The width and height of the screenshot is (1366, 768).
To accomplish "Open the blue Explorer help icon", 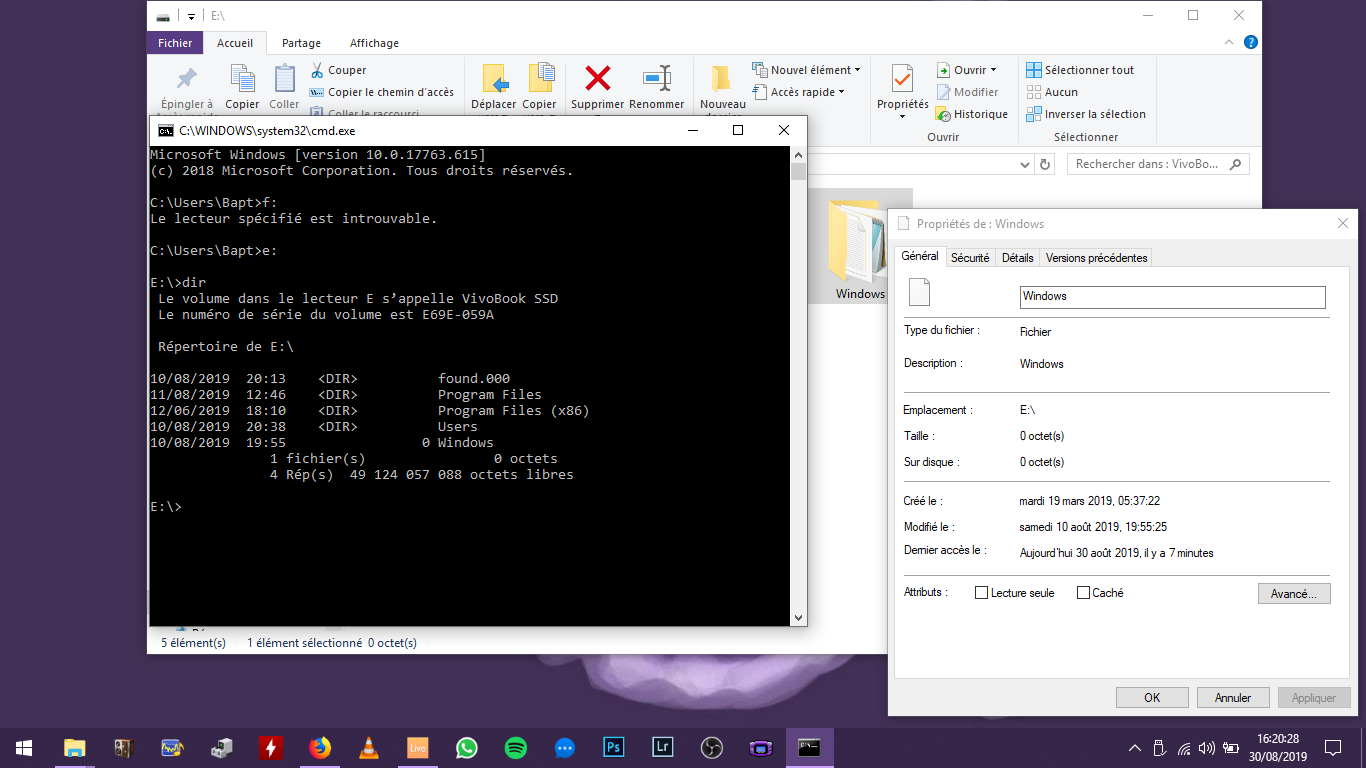I will pyautogui.click(x=1250, y=43).
